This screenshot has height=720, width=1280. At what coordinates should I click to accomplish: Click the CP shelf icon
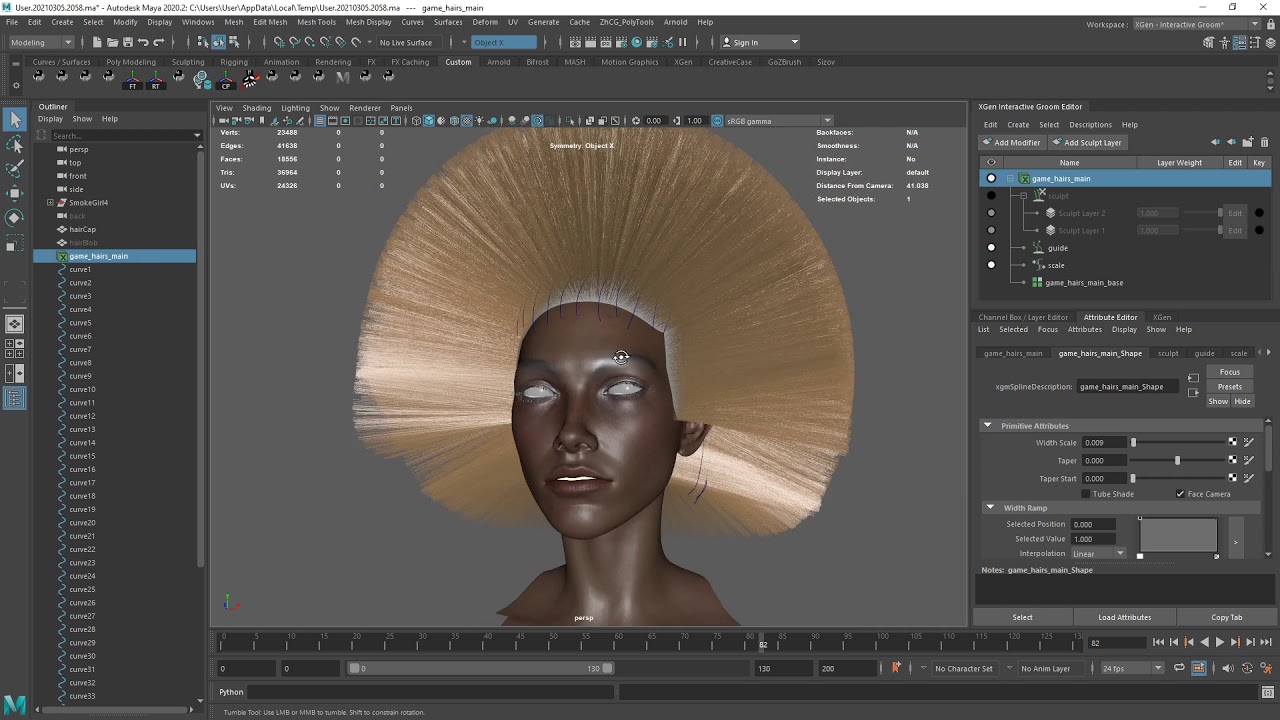coord(226,80)
